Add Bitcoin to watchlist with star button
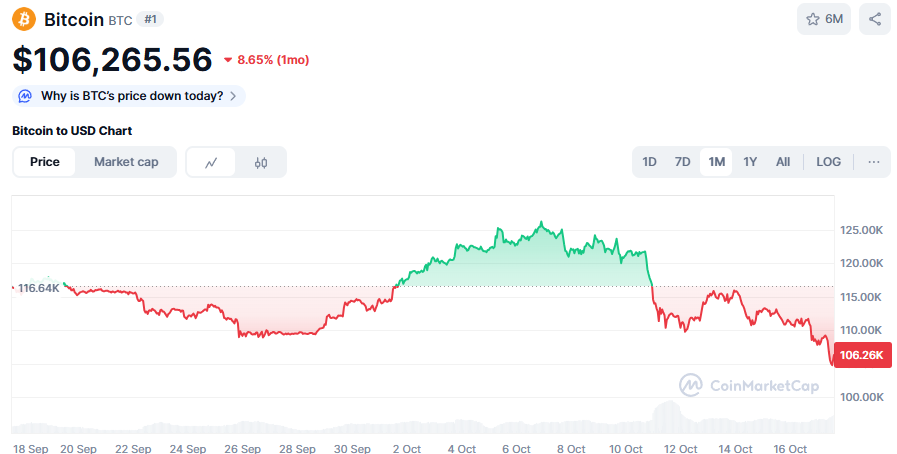Image resolution: width=897 pixels, height=454 pixels. tap(824, 19)
